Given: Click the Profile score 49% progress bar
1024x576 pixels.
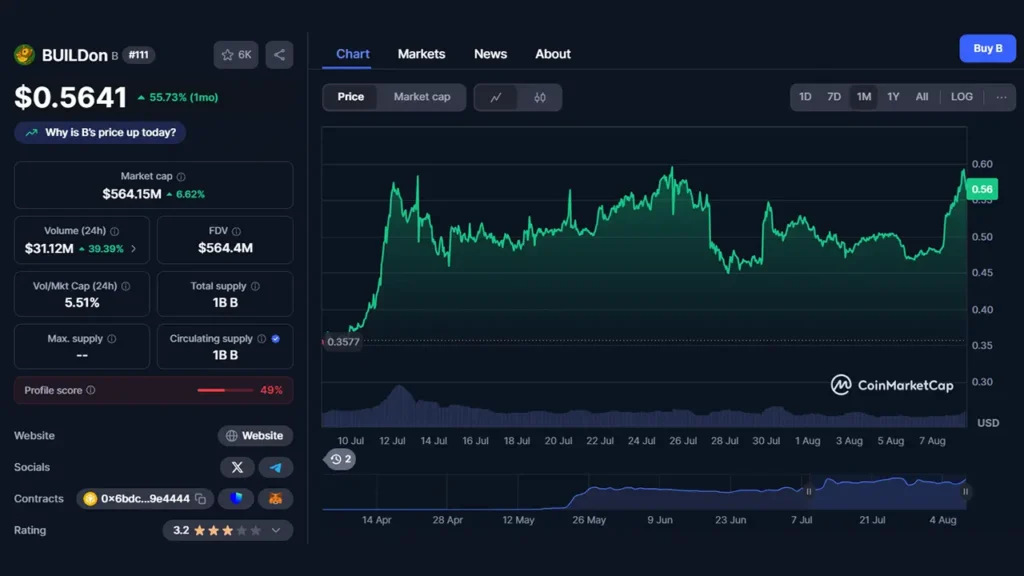Looking at the screenshot, I should pyautogui.click(x=225, y=391).
